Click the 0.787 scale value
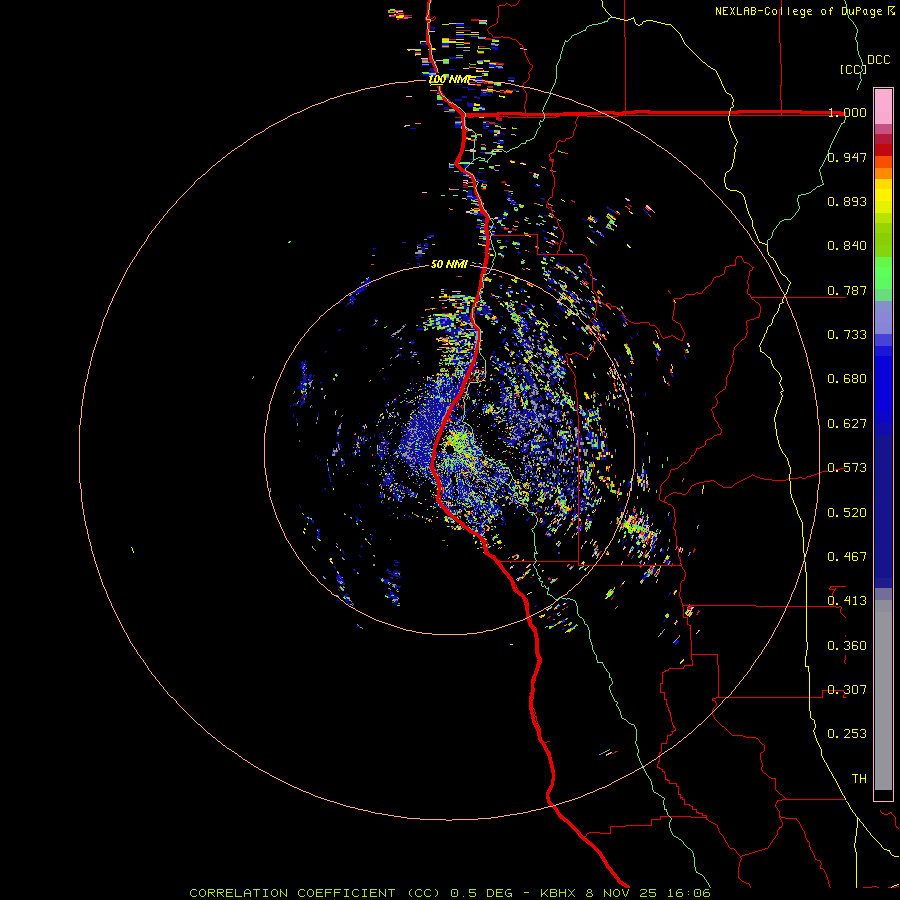Screen dimensions: 900x900 pyautogui.click(x=847, y=290)
